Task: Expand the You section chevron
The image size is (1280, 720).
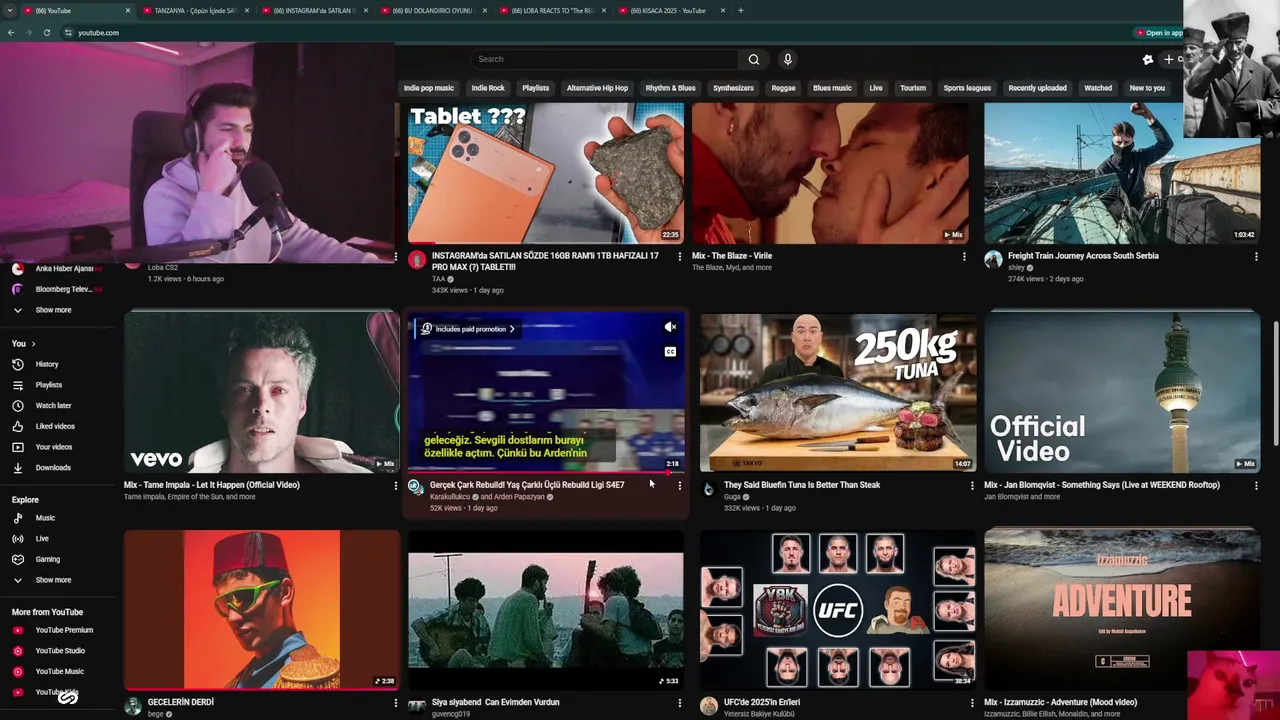Action: (33, 344)
